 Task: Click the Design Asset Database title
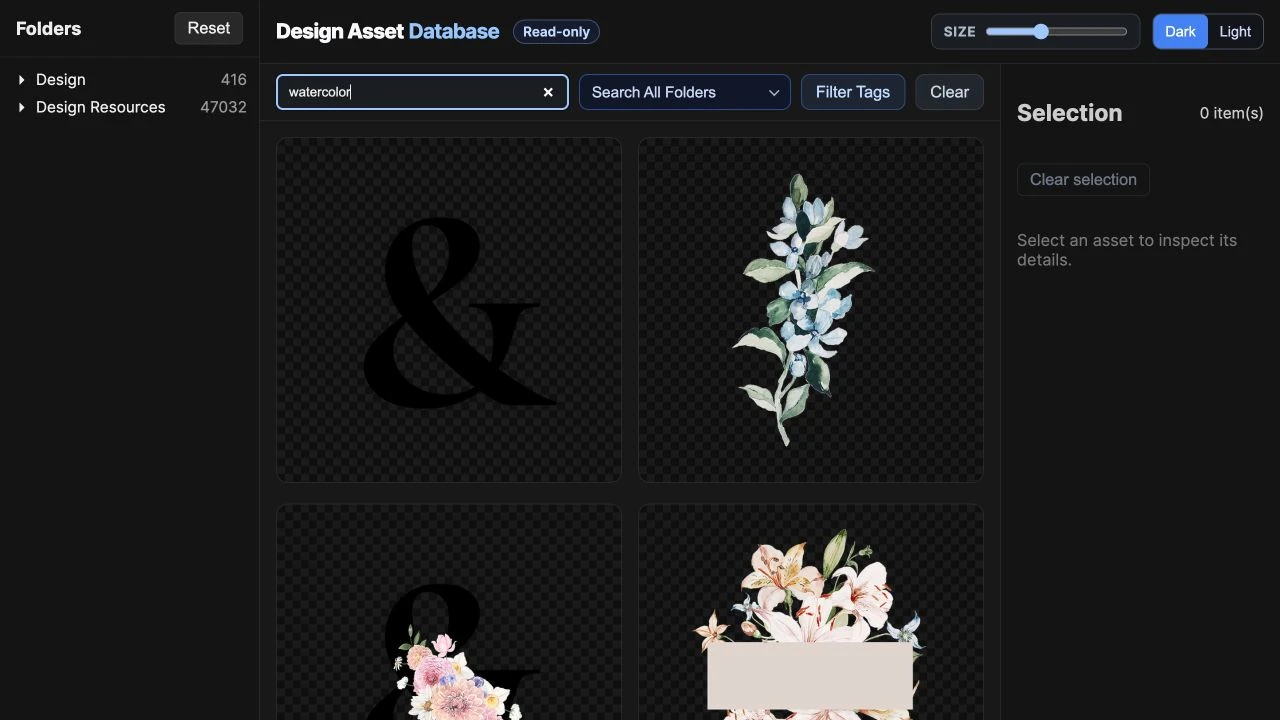tap(387, 31)
